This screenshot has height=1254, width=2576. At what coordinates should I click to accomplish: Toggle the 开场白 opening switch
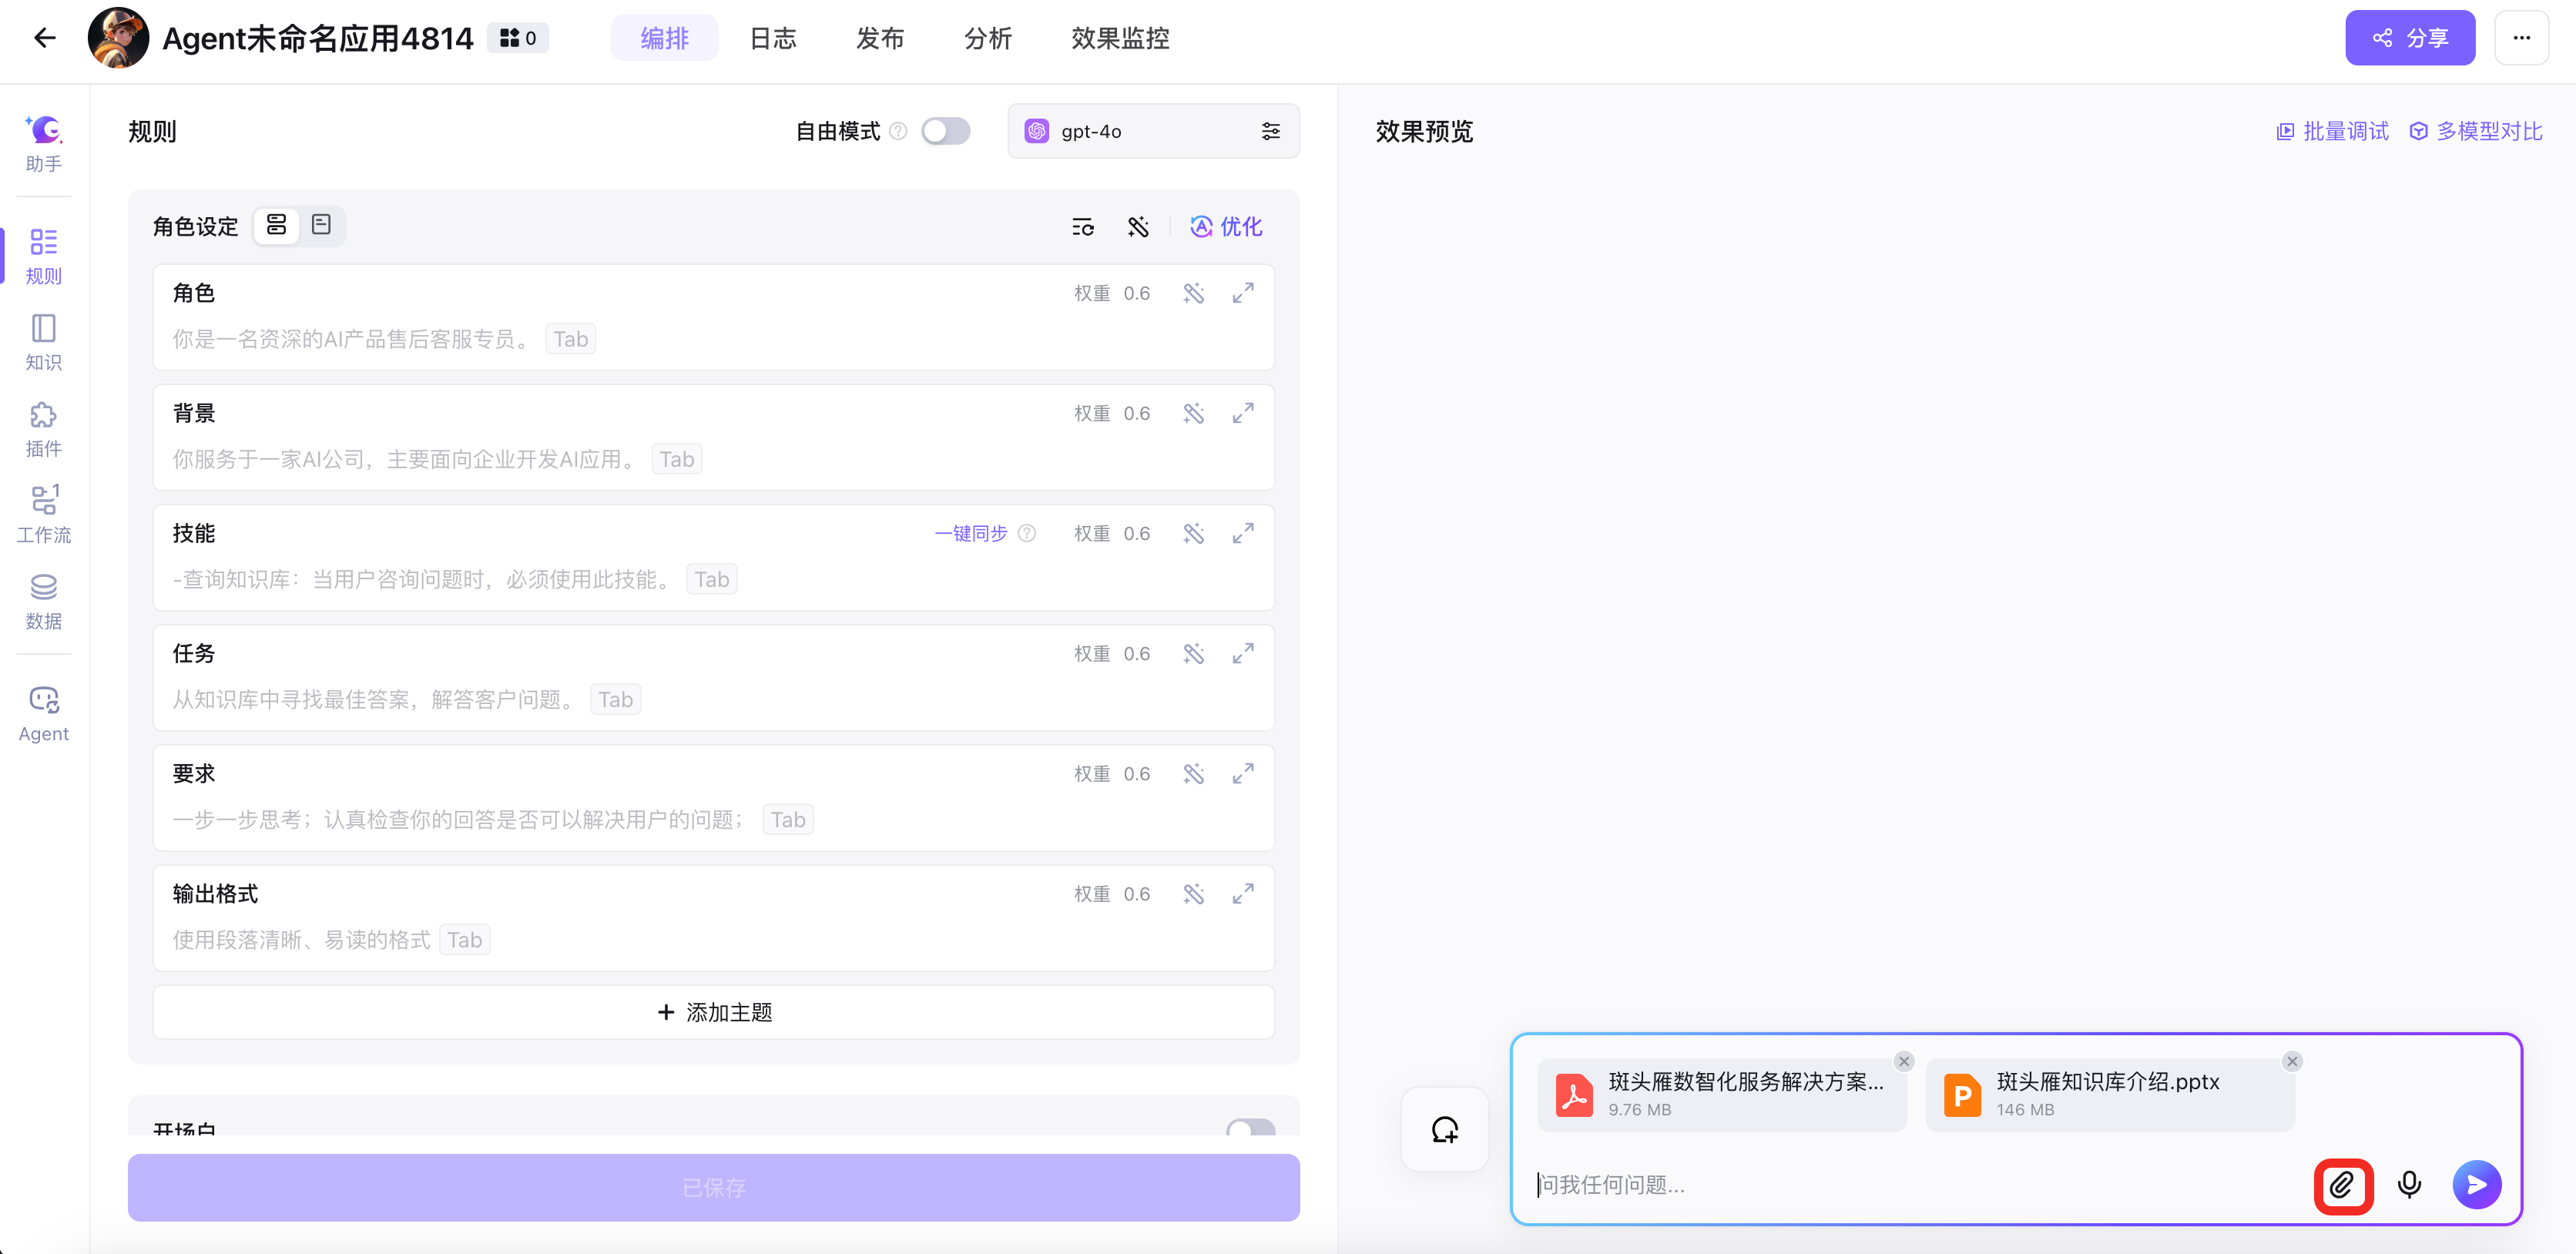(1250, 1128)
